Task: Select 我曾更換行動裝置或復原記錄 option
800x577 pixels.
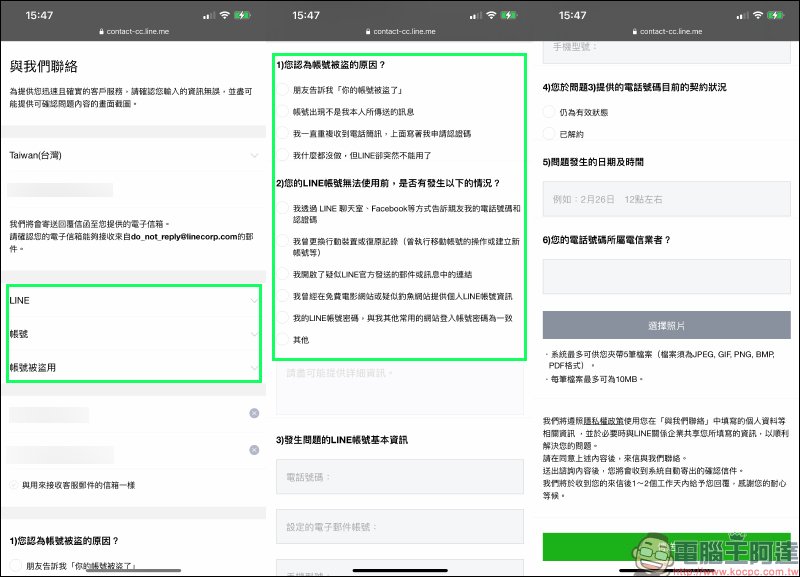Action: (x=283, y=241)
